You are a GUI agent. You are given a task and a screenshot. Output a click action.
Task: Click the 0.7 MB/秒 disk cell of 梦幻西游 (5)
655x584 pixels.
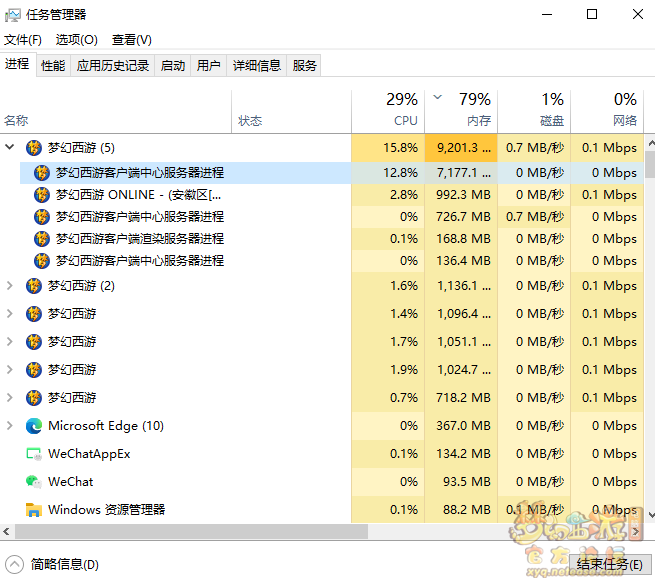534,148
